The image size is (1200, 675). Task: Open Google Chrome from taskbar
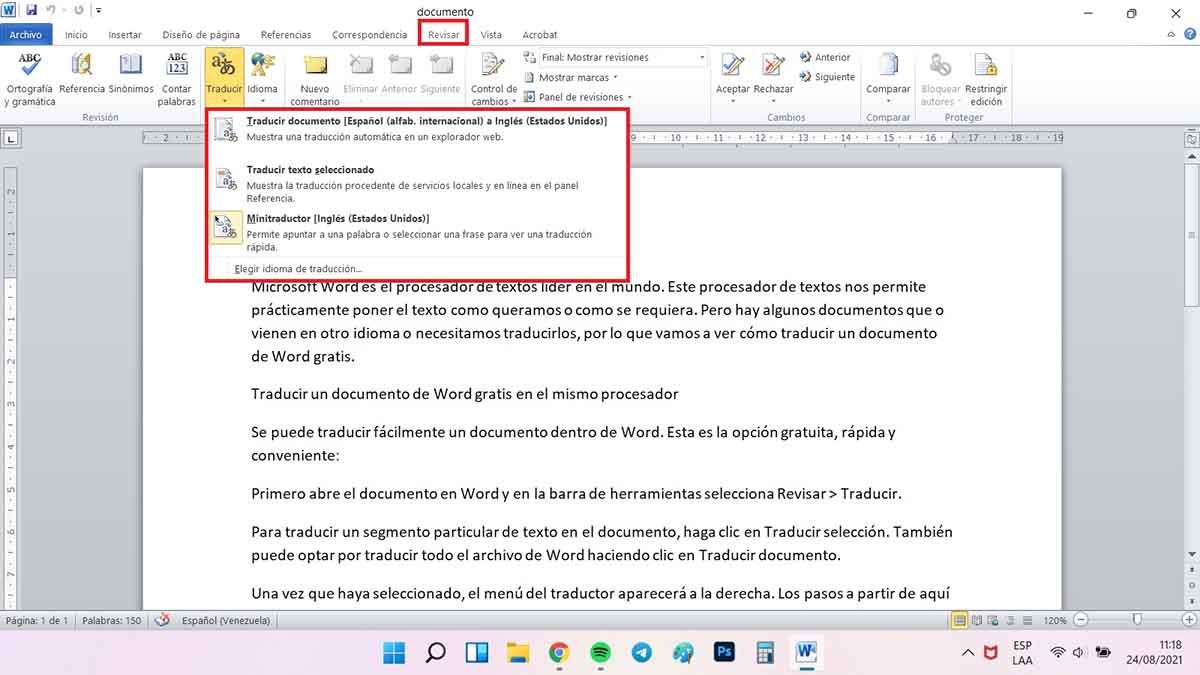tap(559, 653)
